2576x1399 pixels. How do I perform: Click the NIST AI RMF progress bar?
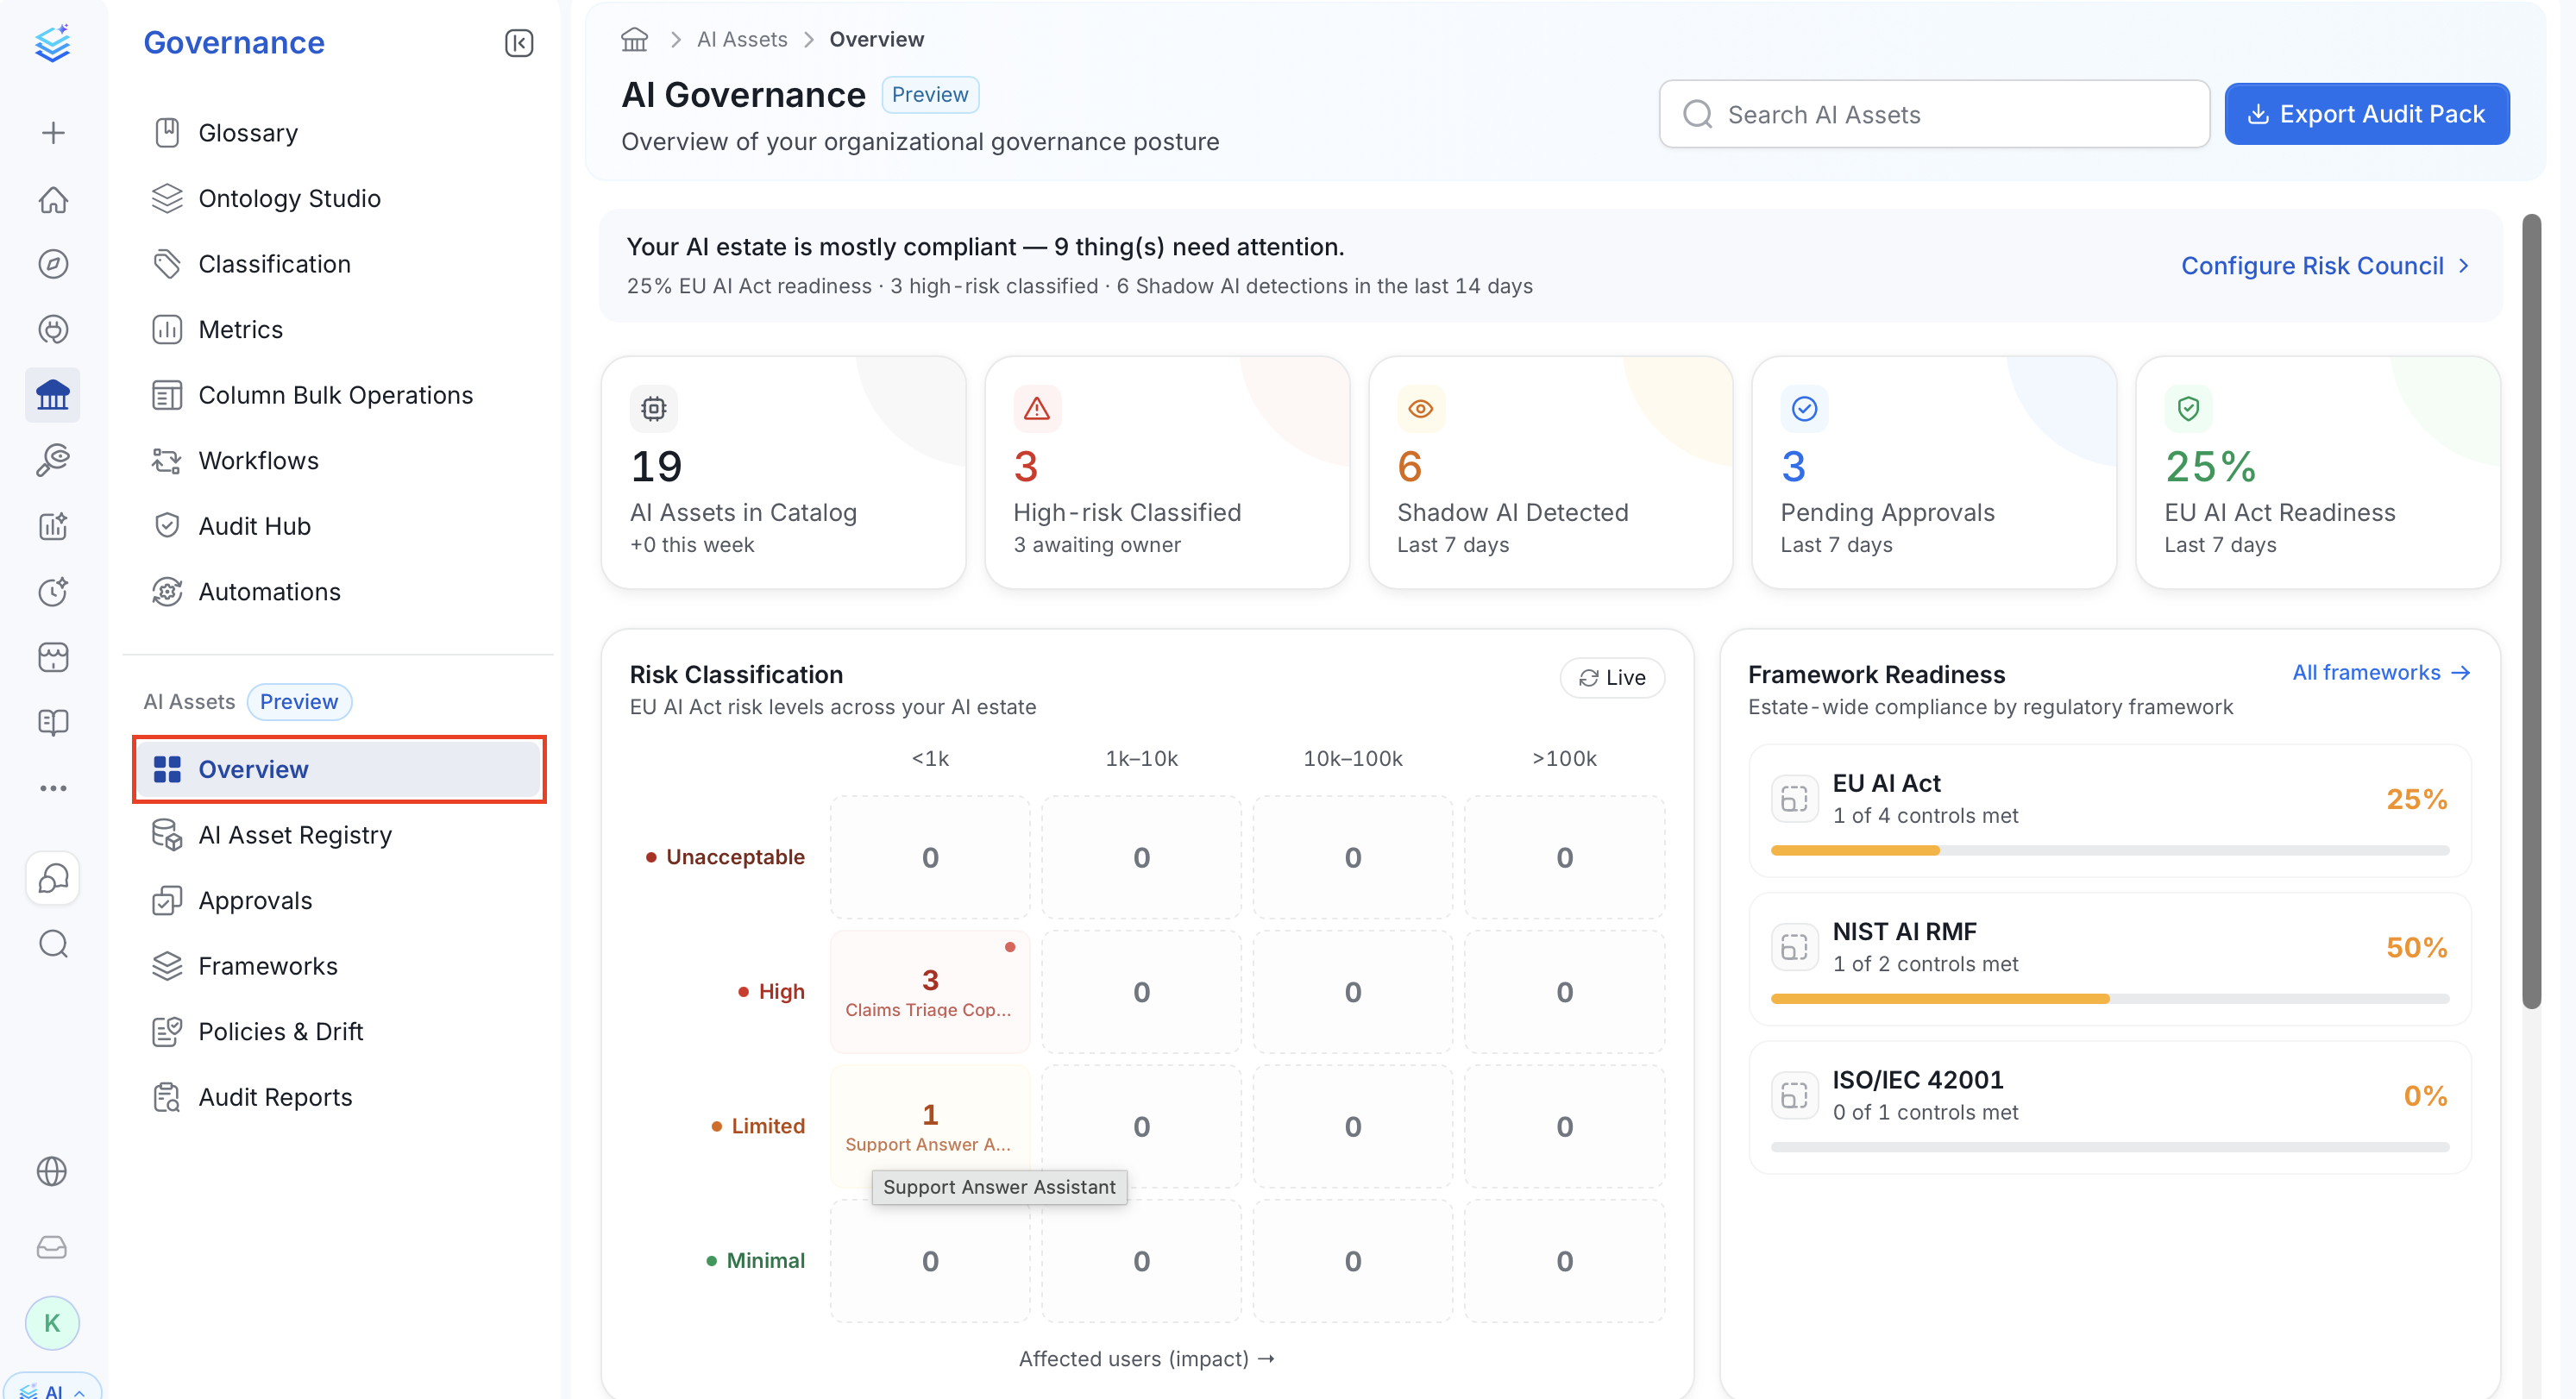tap(2109, 998)
